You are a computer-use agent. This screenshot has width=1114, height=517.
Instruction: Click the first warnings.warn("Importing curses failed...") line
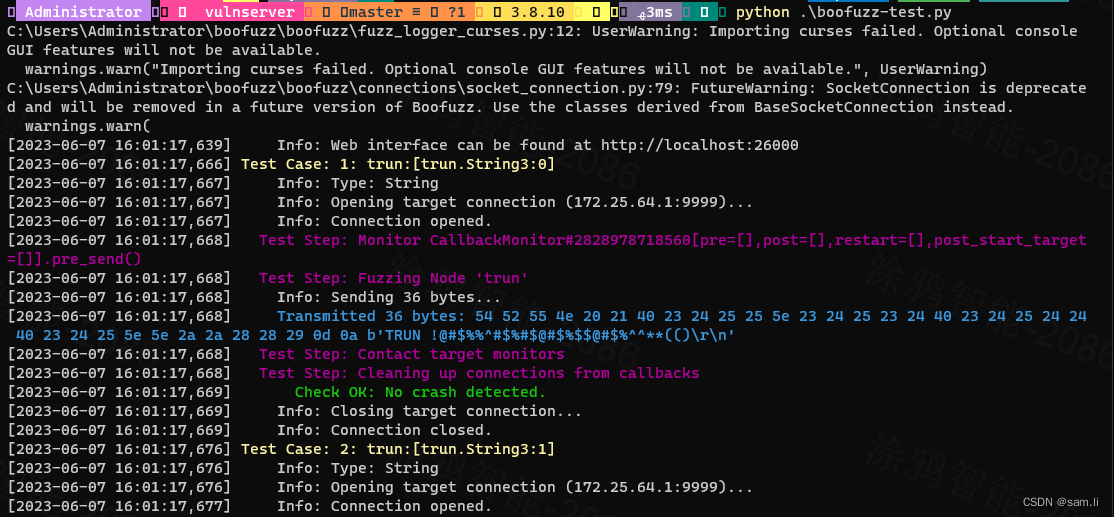click(x=506, y=70)
